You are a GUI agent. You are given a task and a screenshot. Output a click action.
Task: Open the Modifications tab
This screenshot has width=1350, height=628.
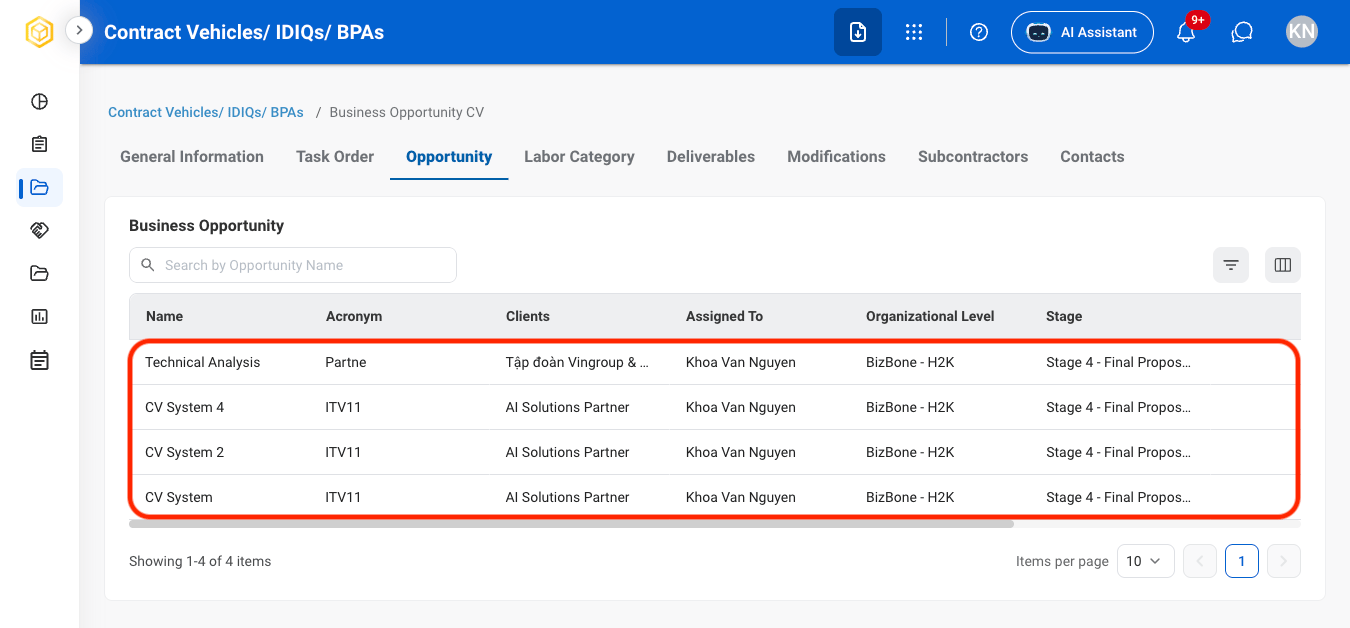(x=837, y=156)
